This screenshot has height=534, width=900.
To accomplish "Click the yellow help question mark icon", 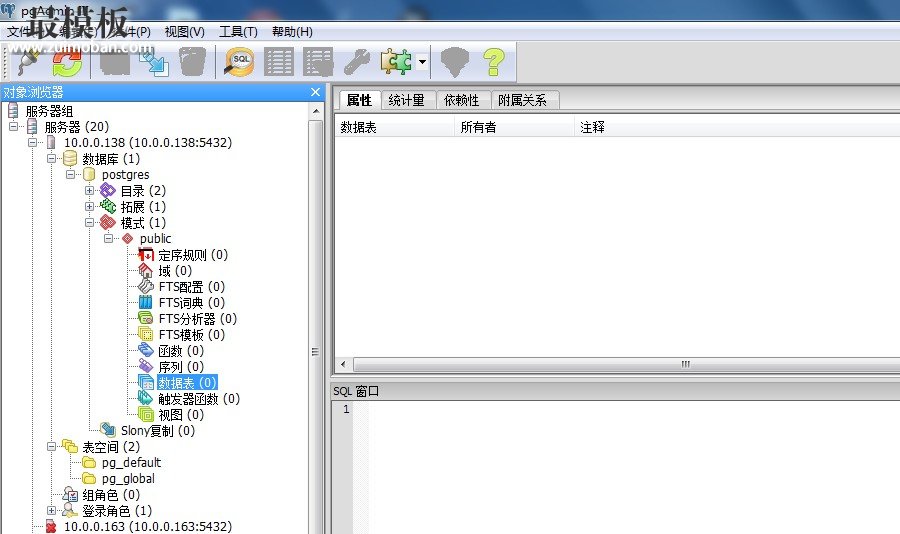I will [493, 62].
